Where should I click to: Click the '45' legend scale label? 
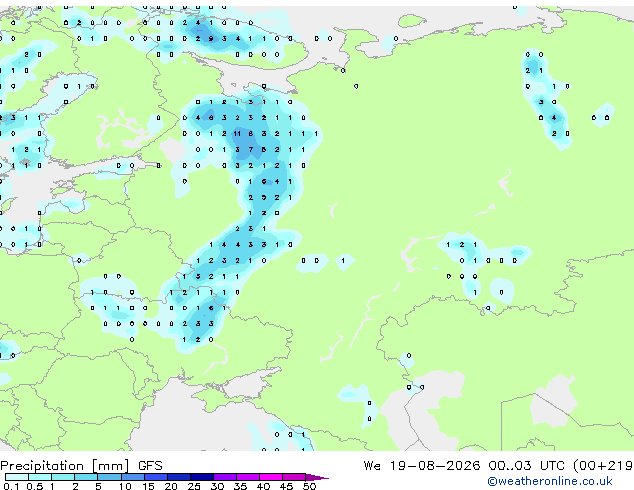pos(286,486)
